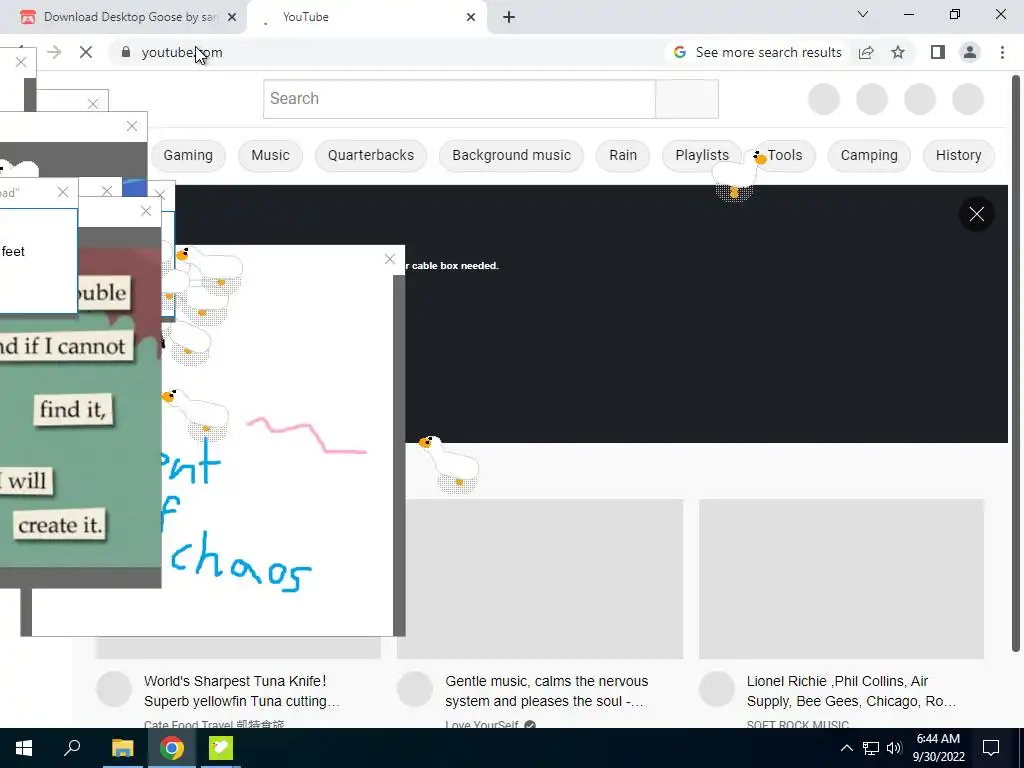Select the Music filter chip

click(270, 155)
